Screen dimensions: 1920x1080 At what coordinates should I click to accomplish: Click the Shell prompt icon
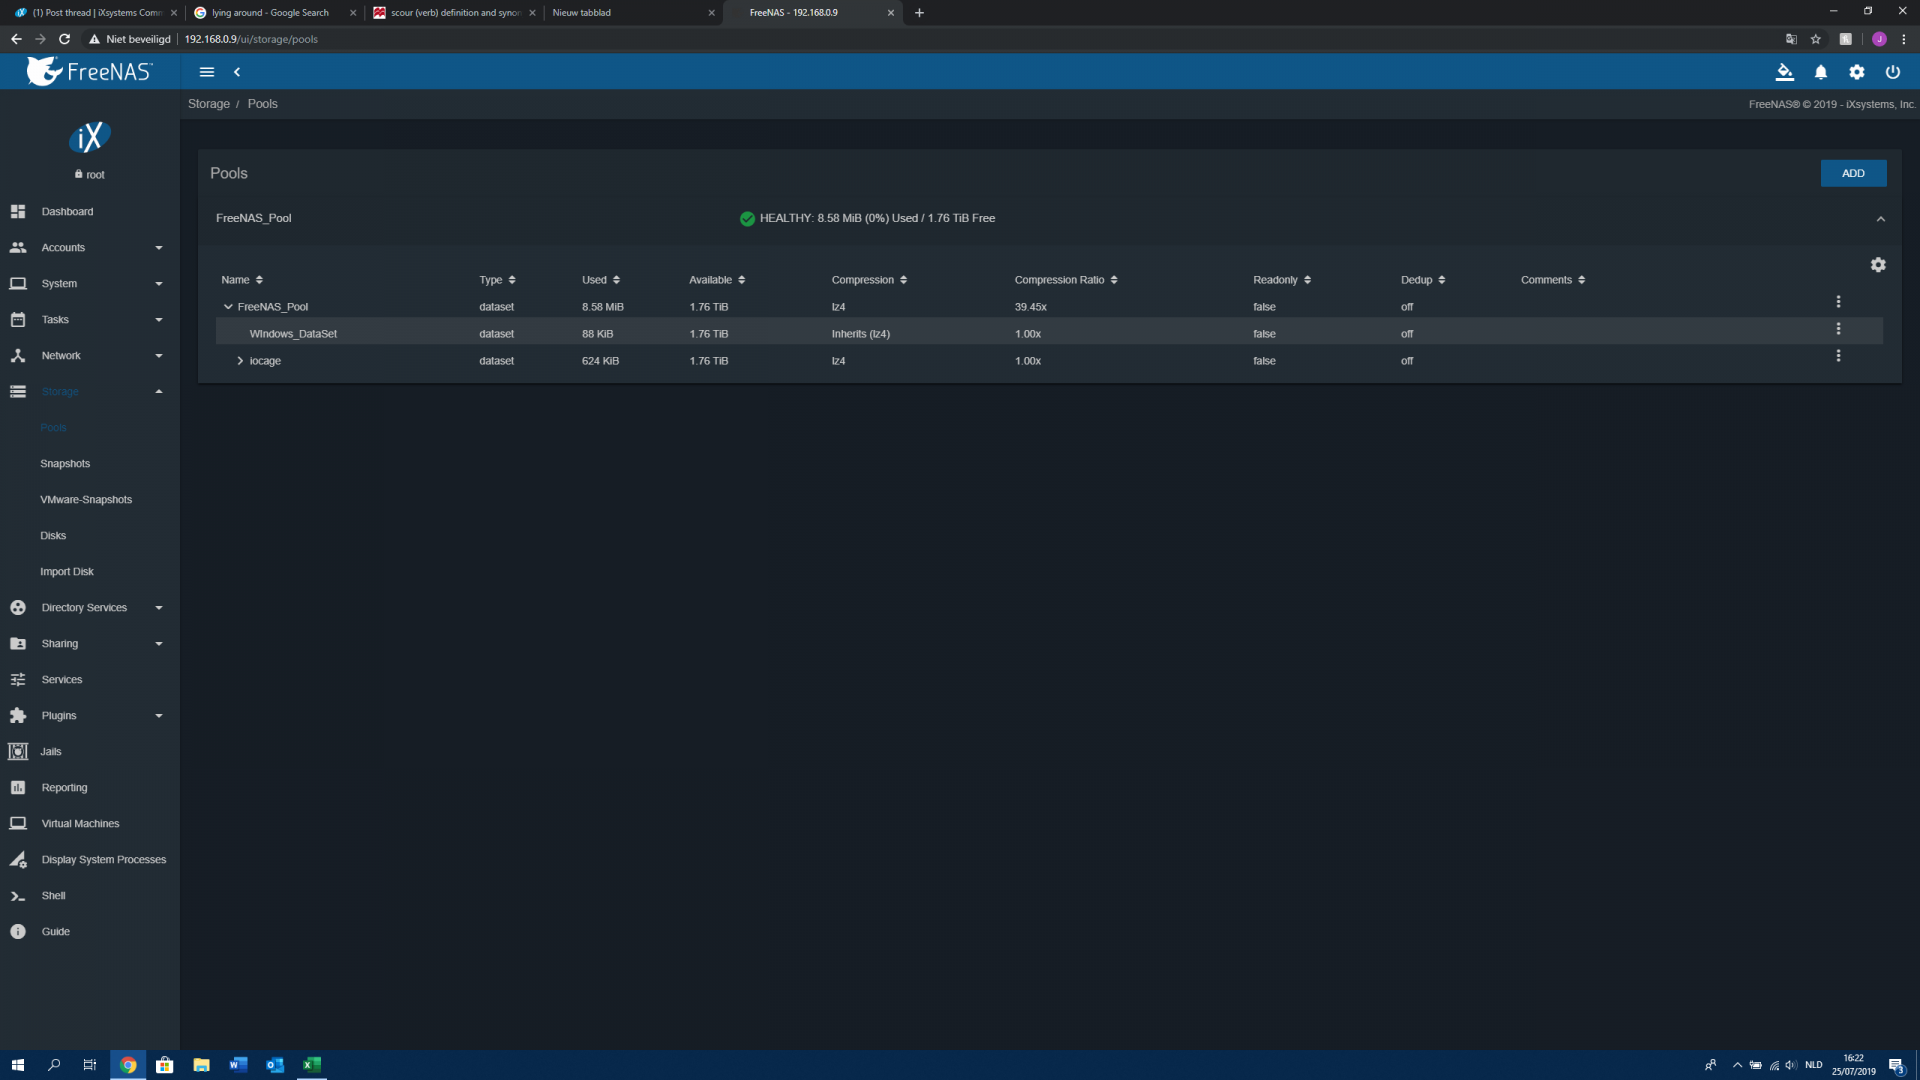tap(18, 896)
